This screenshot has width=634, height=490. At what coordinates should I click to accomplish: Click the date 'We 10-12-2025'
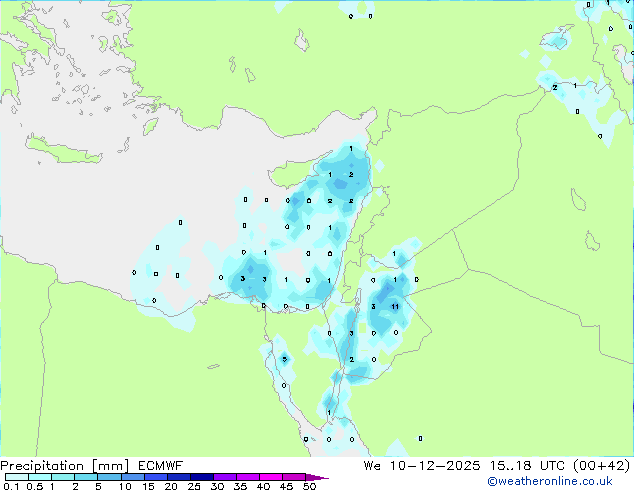422,466
